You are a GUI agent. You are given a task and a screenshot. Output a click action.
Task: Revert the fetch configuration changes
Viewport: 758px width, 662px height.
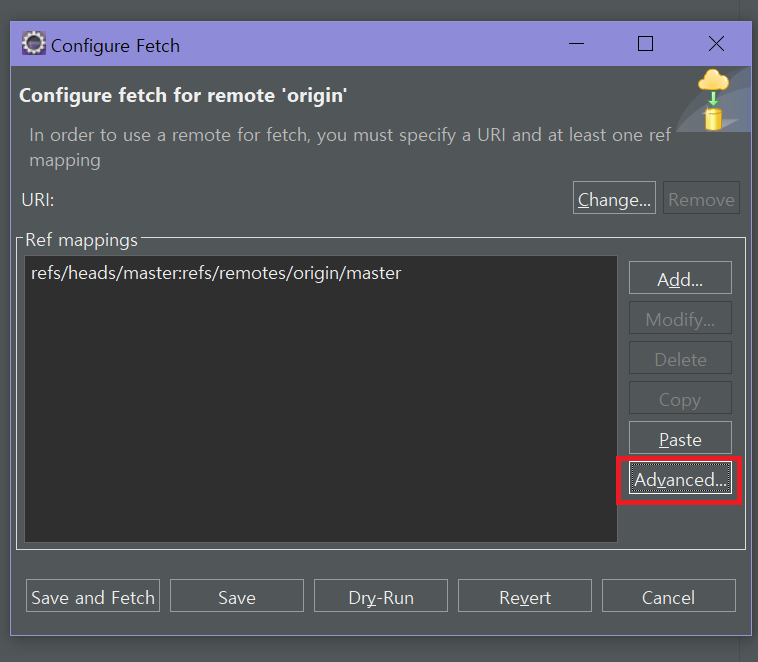click(525, 596)
